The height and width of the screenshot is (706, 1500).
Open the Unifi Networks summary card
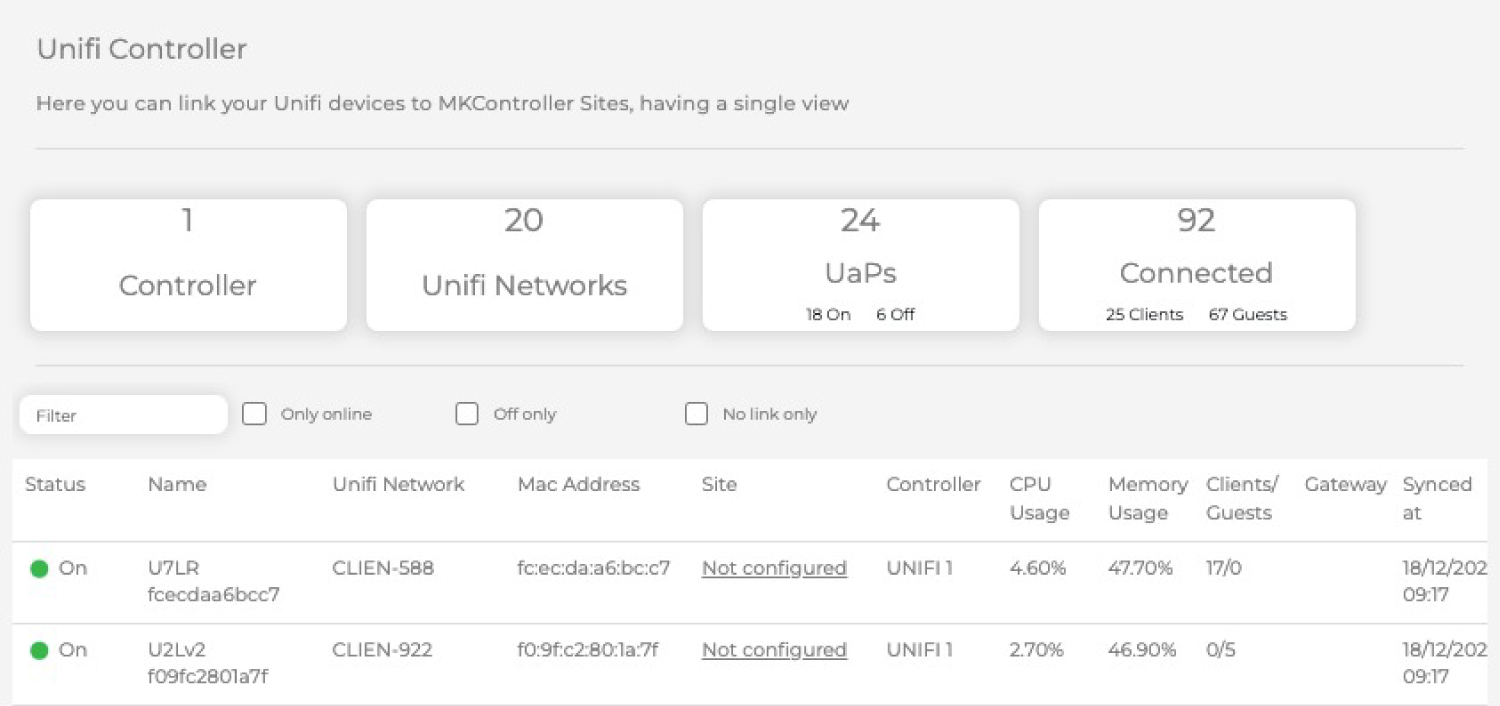tap(524, 263)
